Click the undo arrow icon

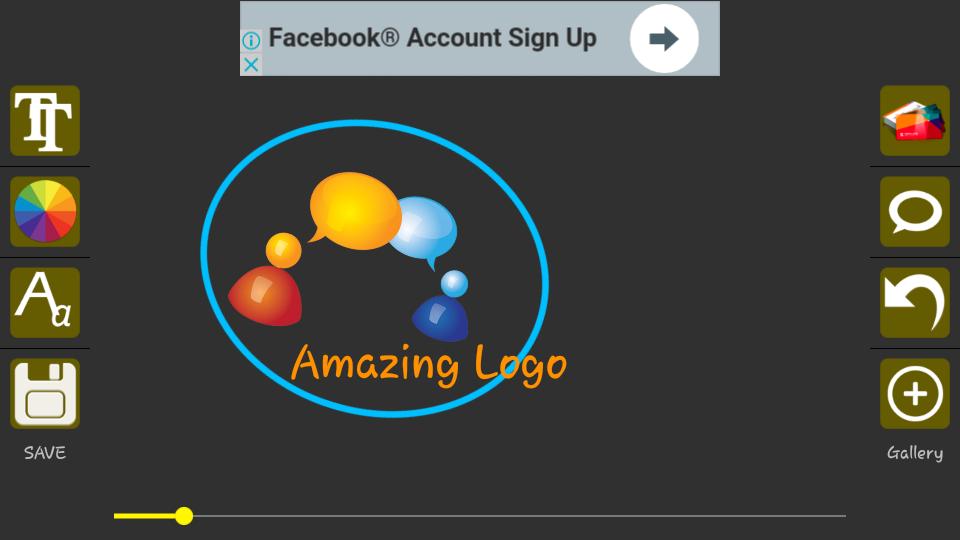915,302
